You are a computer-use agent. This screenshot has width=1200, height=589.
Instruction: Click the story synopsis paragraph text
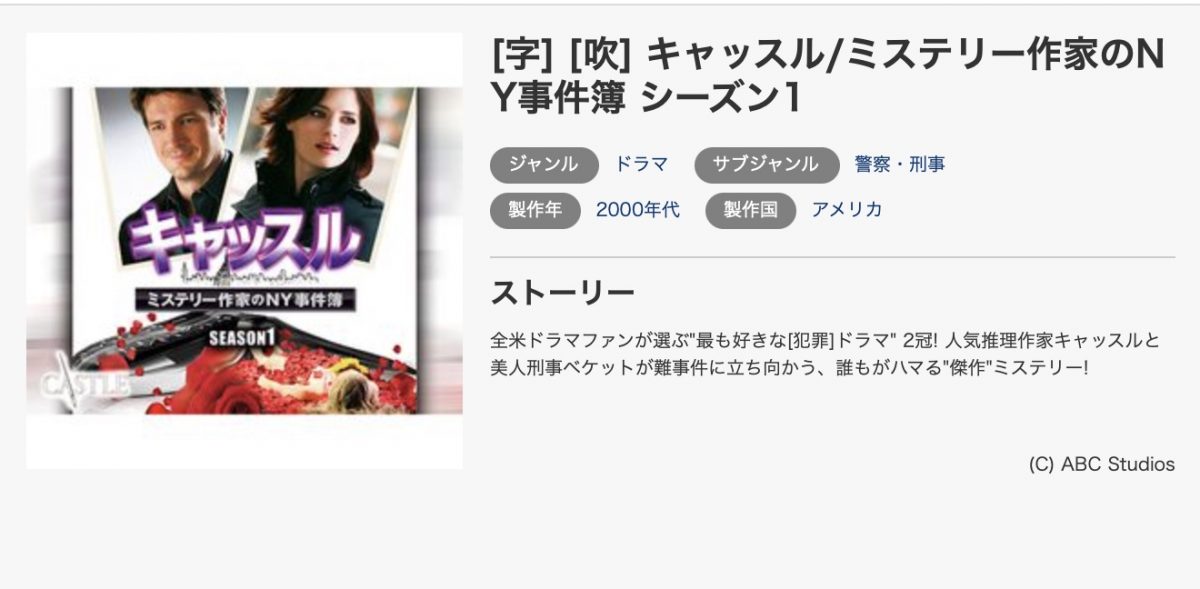(826, 353)
